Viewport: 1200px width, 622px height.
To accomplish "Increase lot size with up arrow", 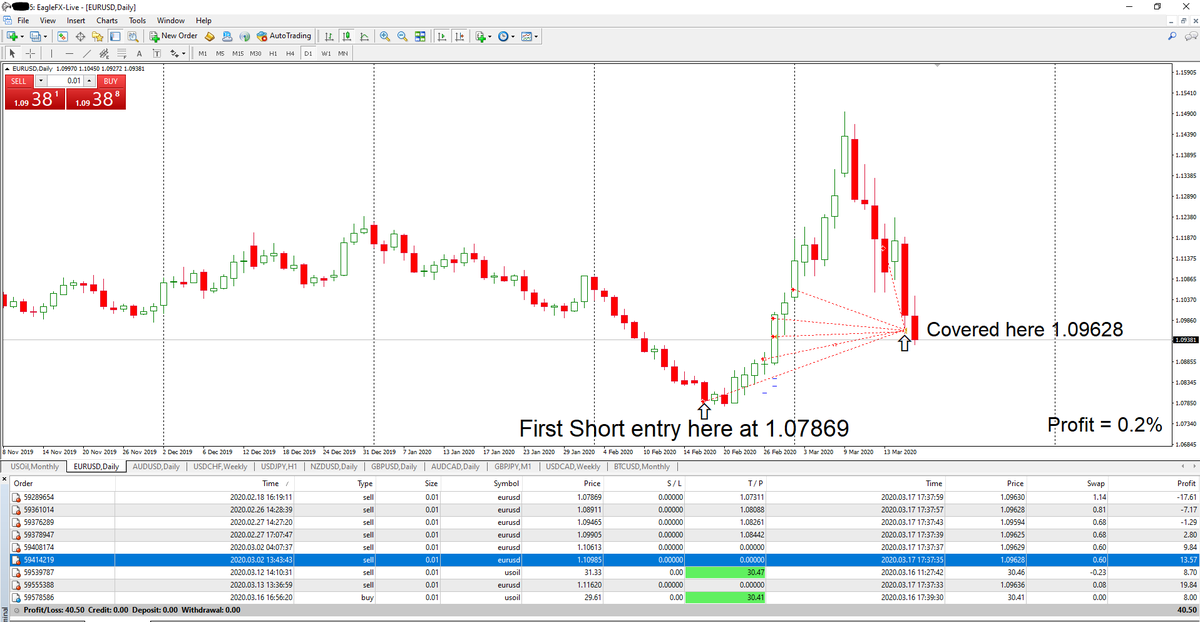I will 91,80.
